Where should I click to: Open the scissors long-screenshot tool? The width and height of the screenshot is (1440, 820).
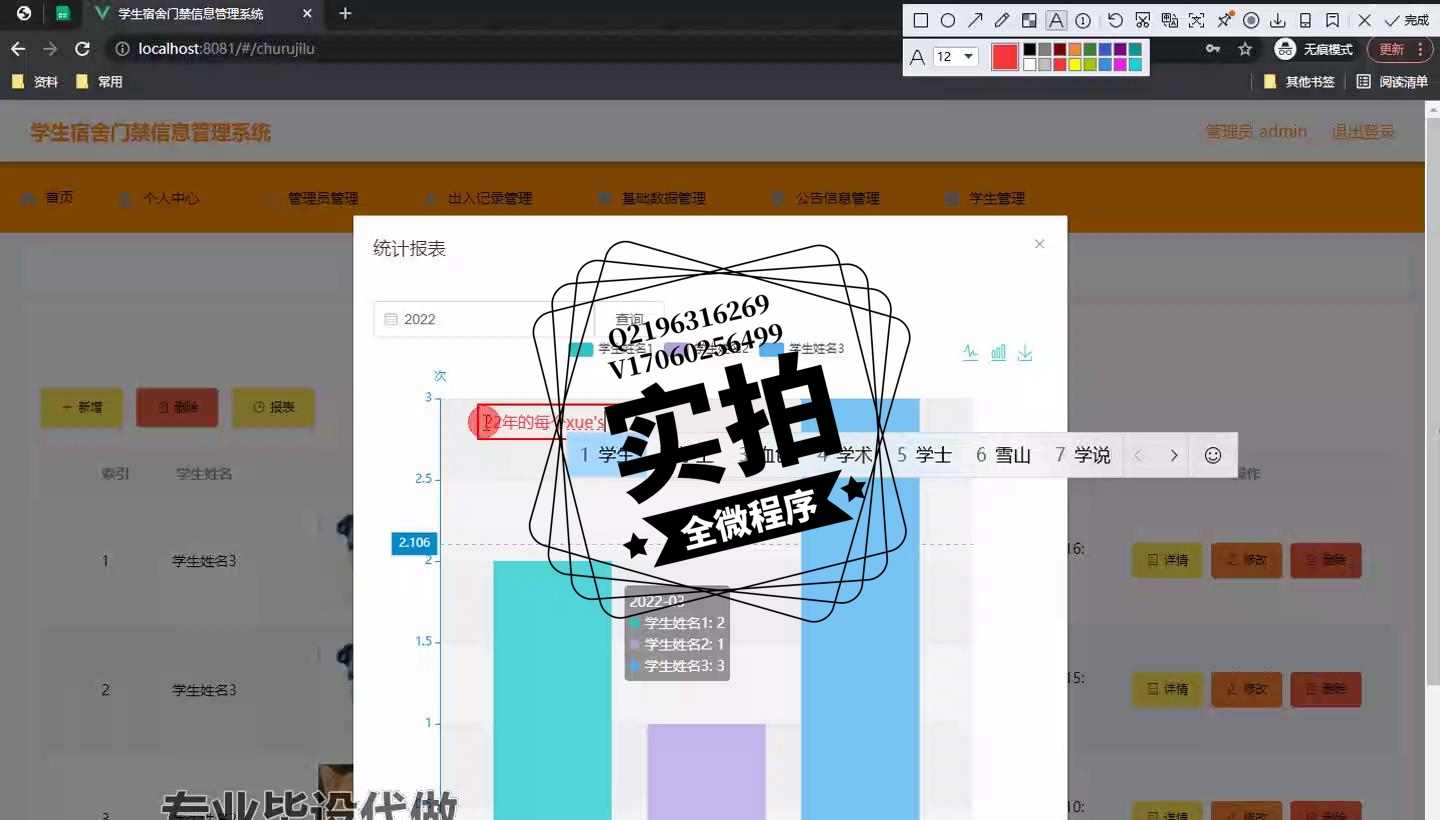tap(1142, 20)
